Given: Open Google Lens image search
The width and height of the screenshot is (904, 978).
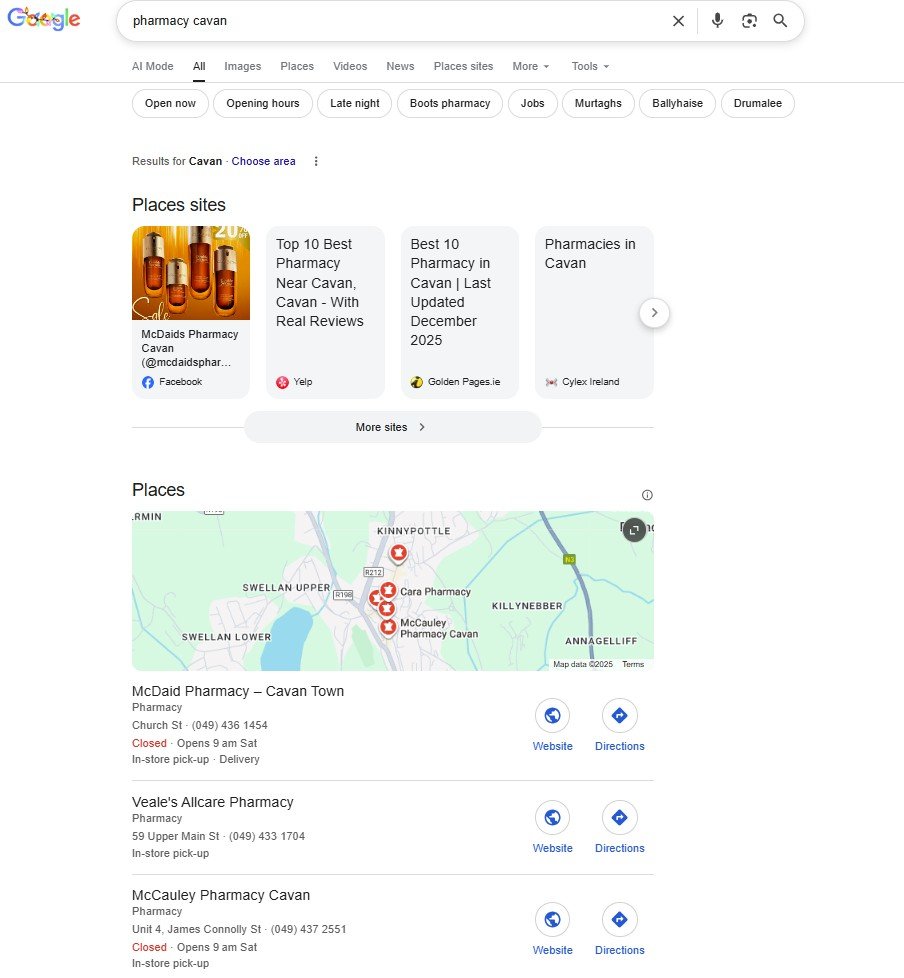Looking at the screenshot, I should pos(749,20).
